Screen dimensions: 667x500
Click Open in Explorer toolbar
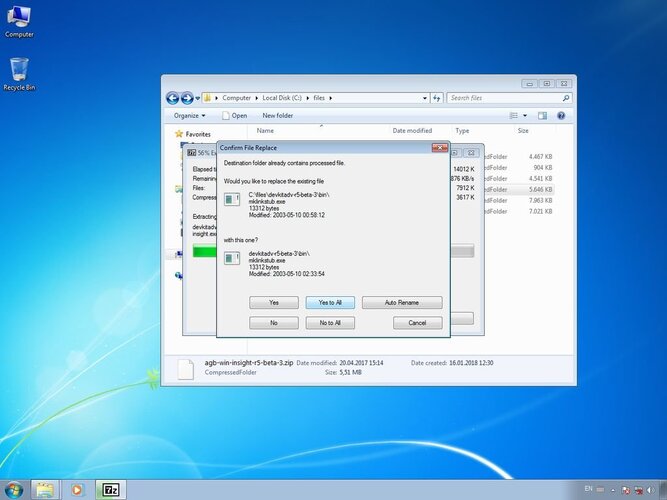coord(234,115)
